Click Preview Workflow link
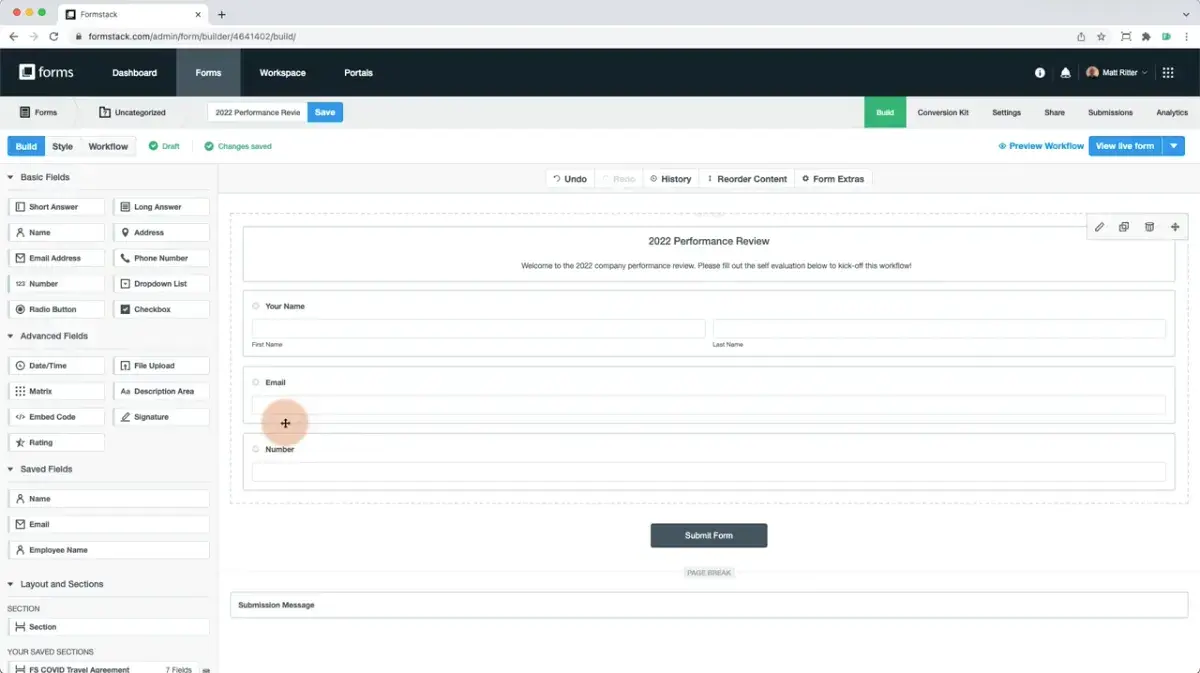This screenshot has height=673, width=1200. [1041, 146]
